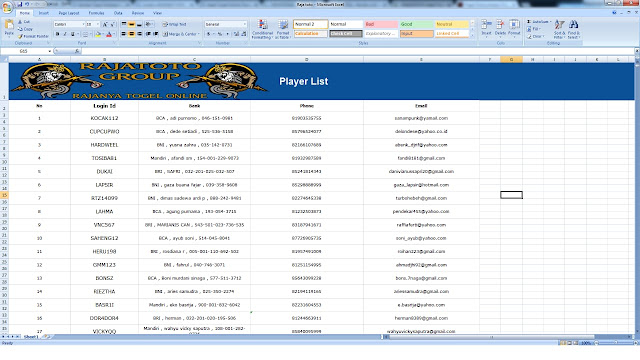The width and height of the screenshot is (640, 360).
Task: Click Decrease Indent
Action: [x=148, y=34]
